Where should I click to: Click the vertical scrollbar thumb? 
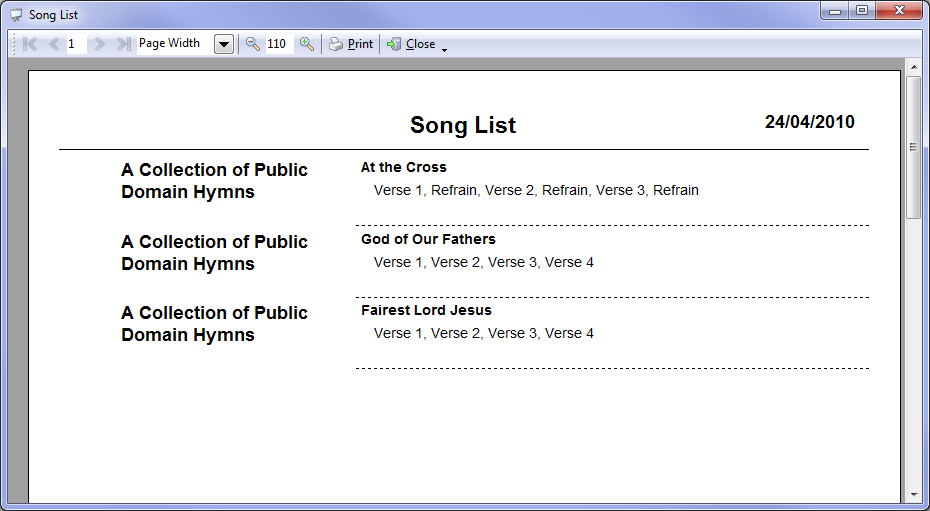click(913, 147)
